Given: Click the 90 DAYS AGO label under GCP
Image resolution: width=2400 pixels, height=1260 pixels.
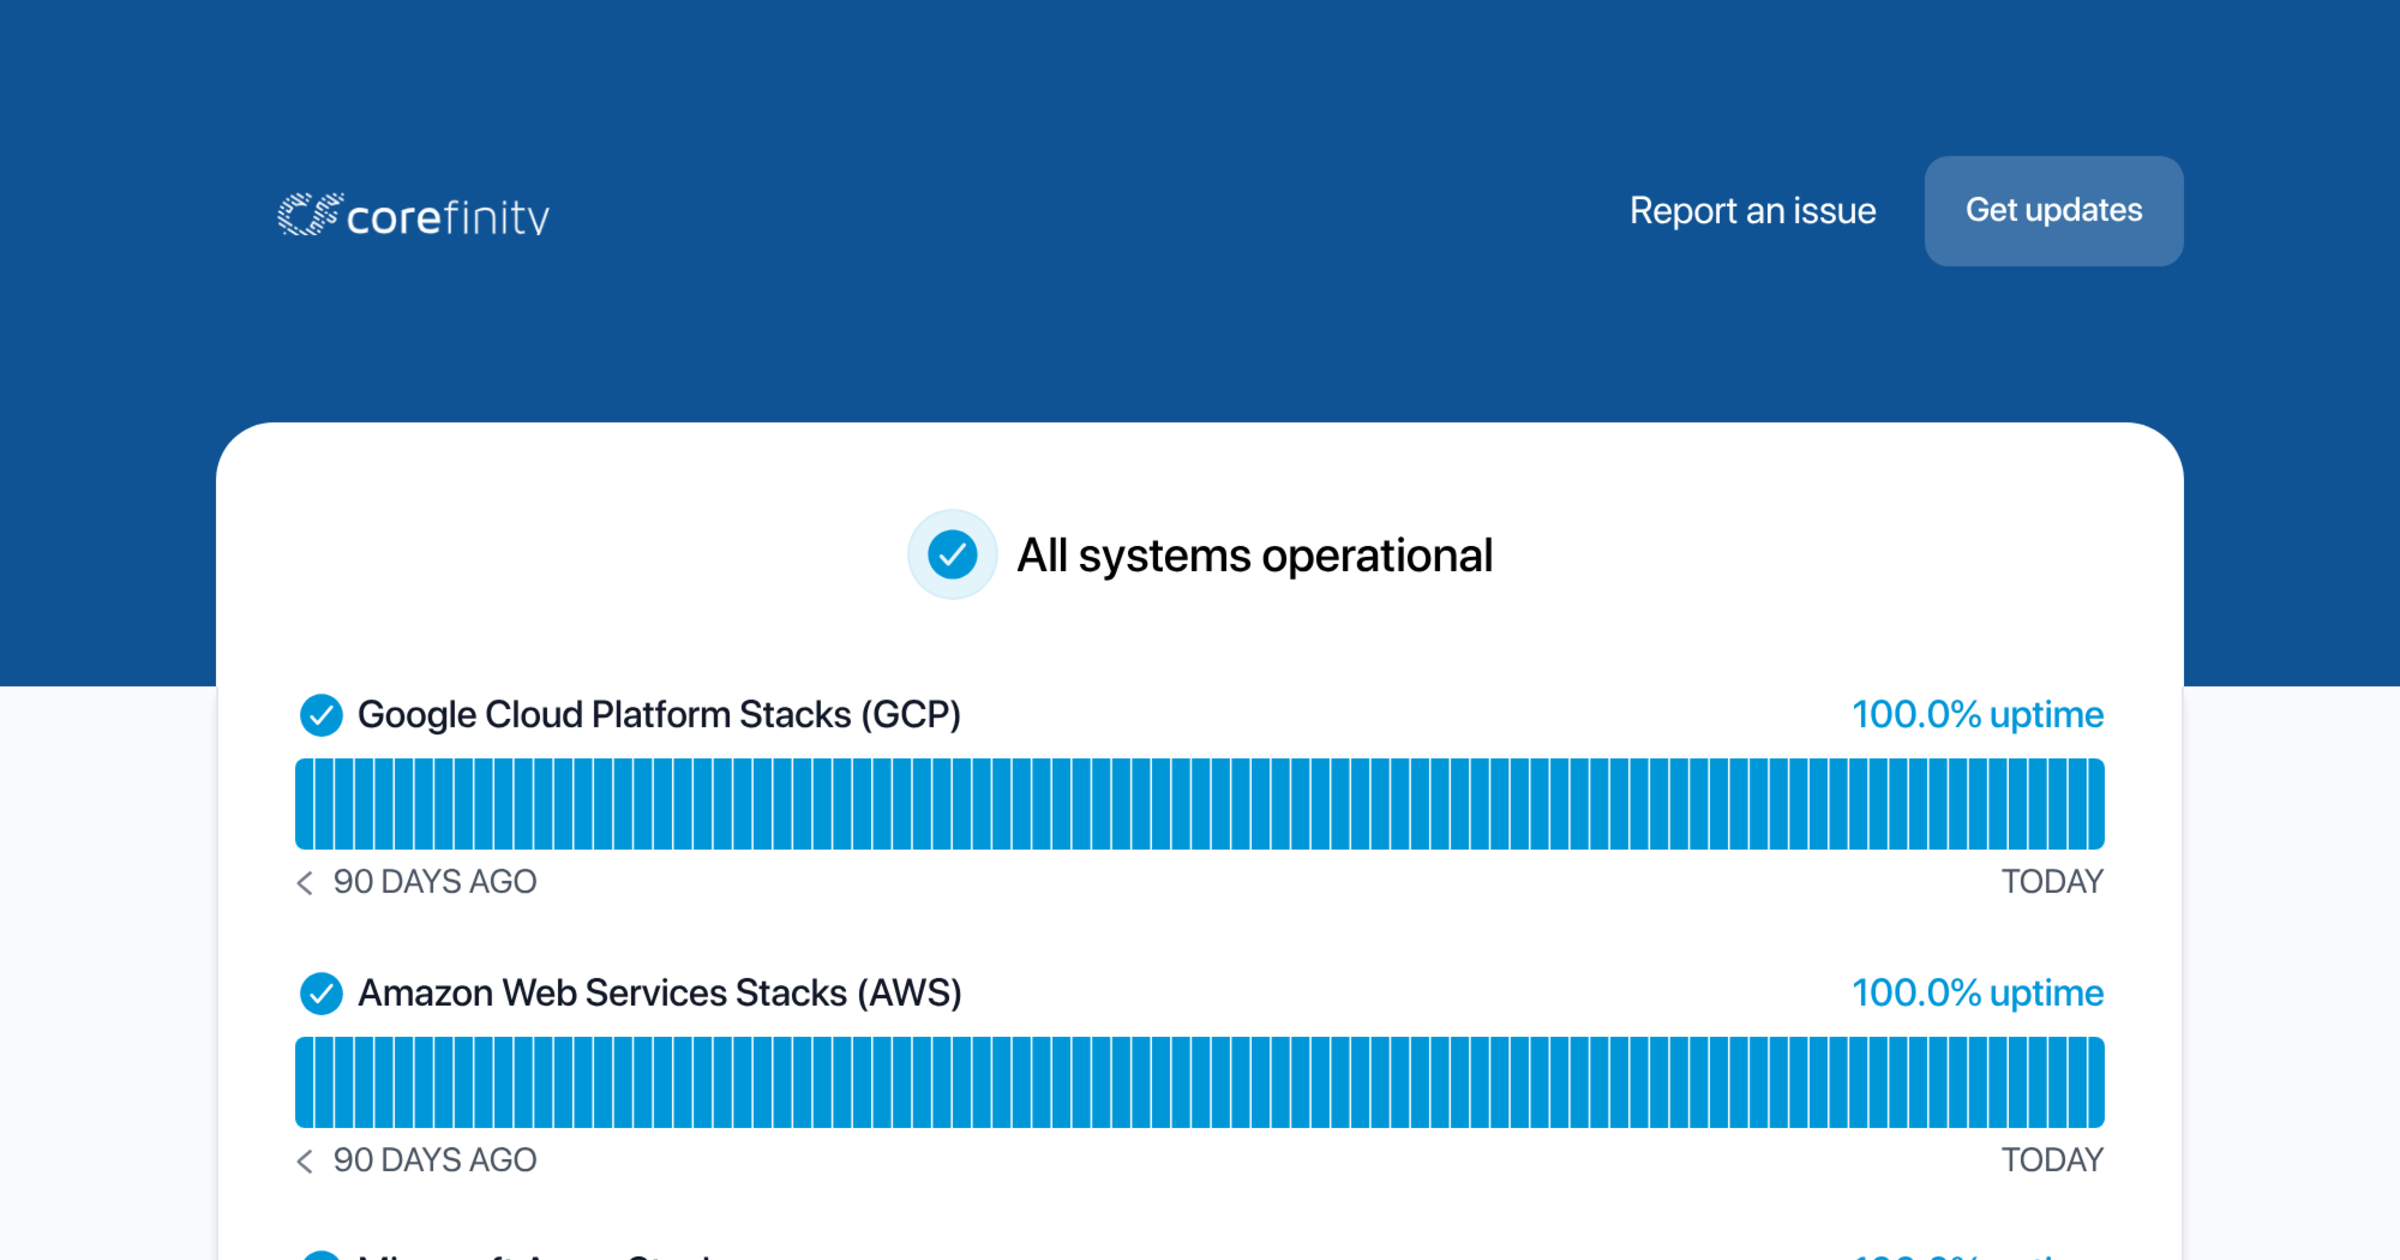Looking at the screenshot, I should coord(435,882).
